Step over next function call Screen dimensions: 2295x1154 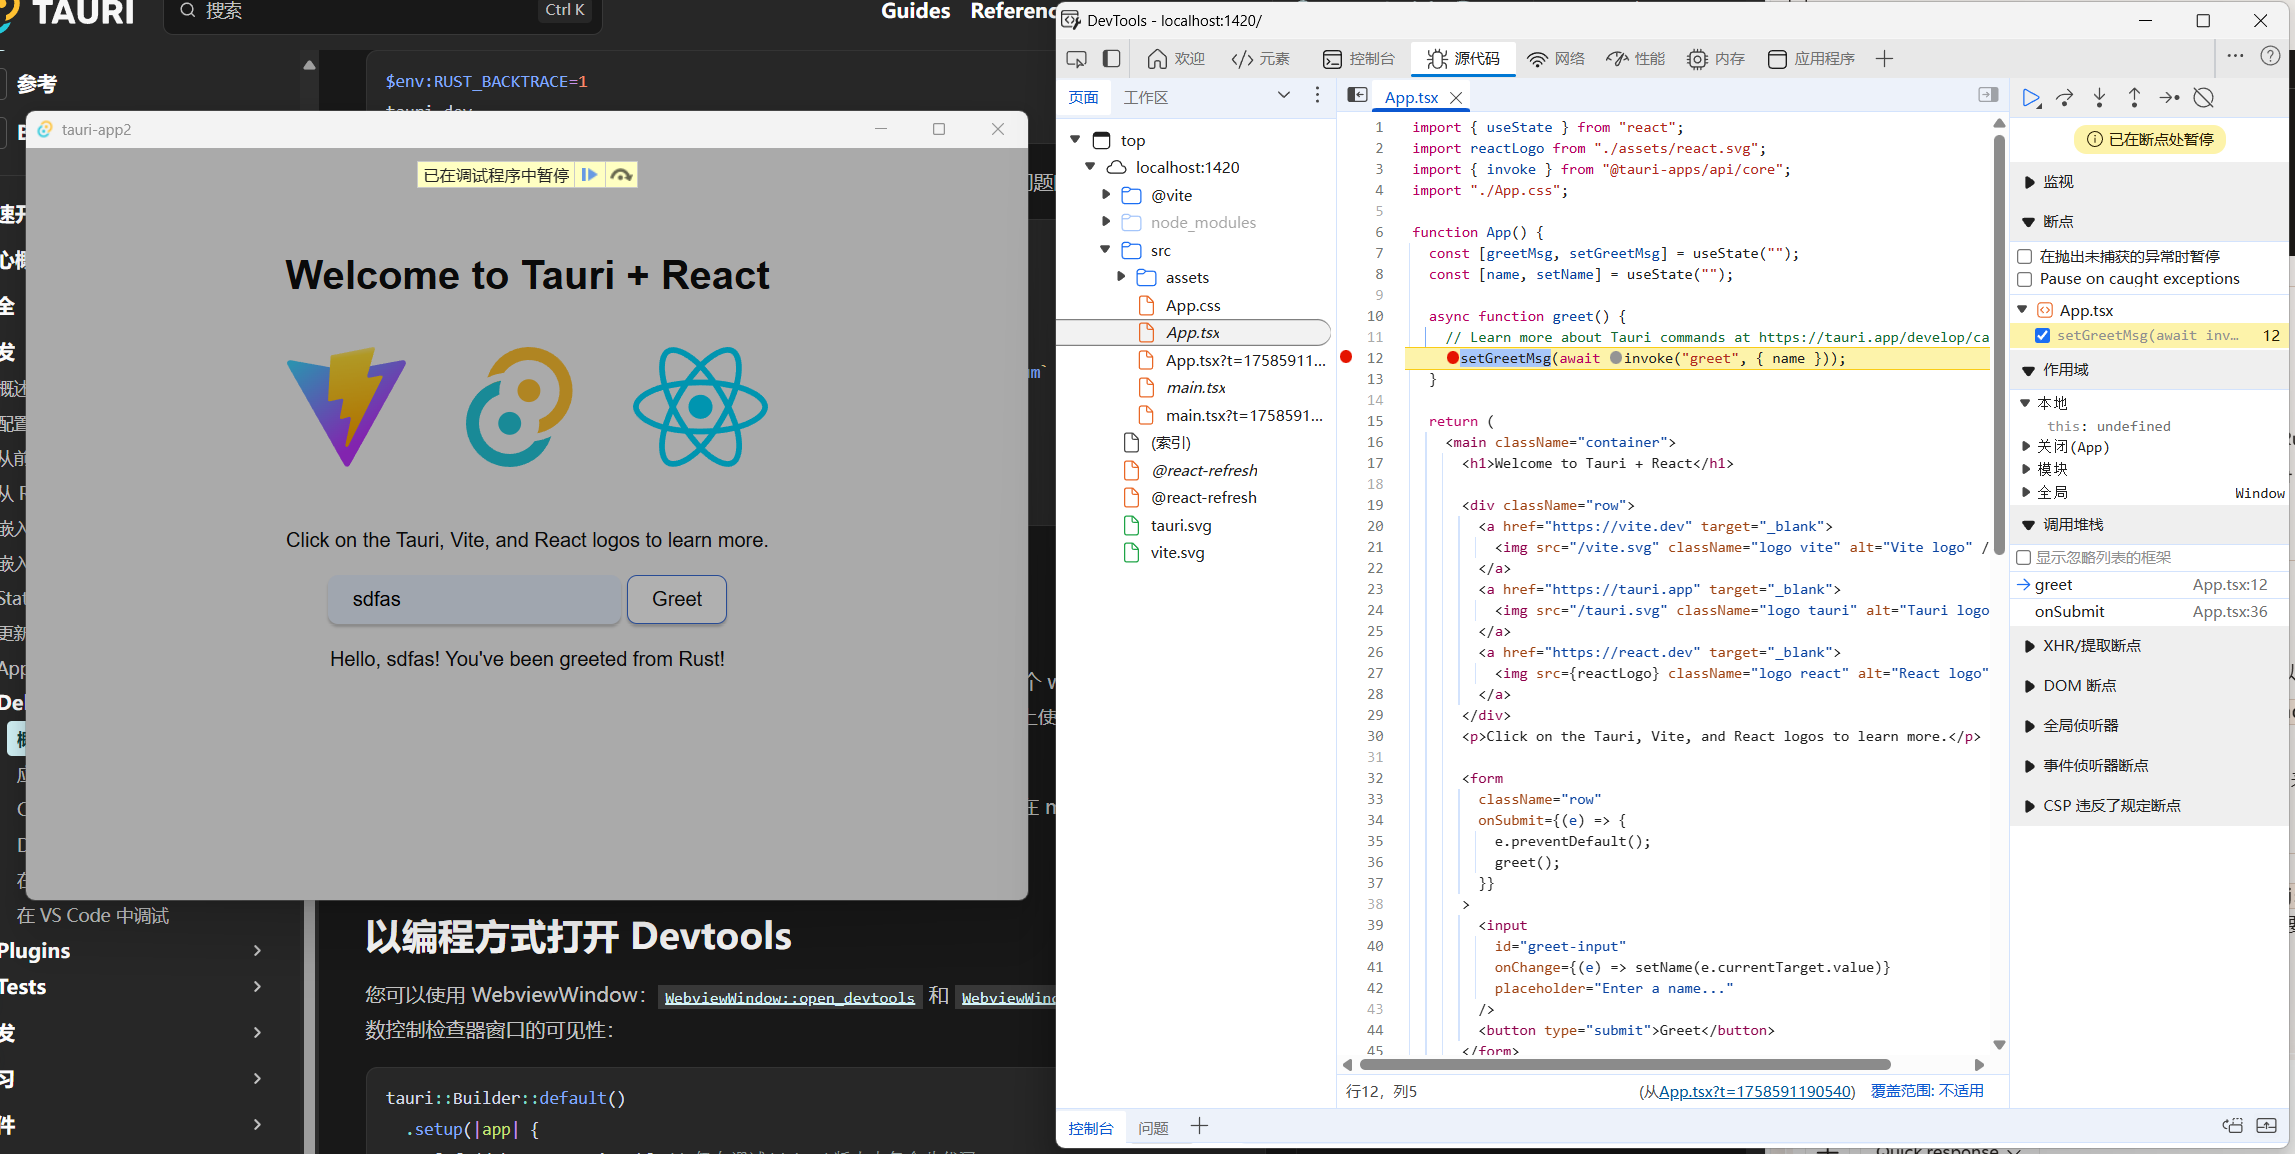[2065, 97]
